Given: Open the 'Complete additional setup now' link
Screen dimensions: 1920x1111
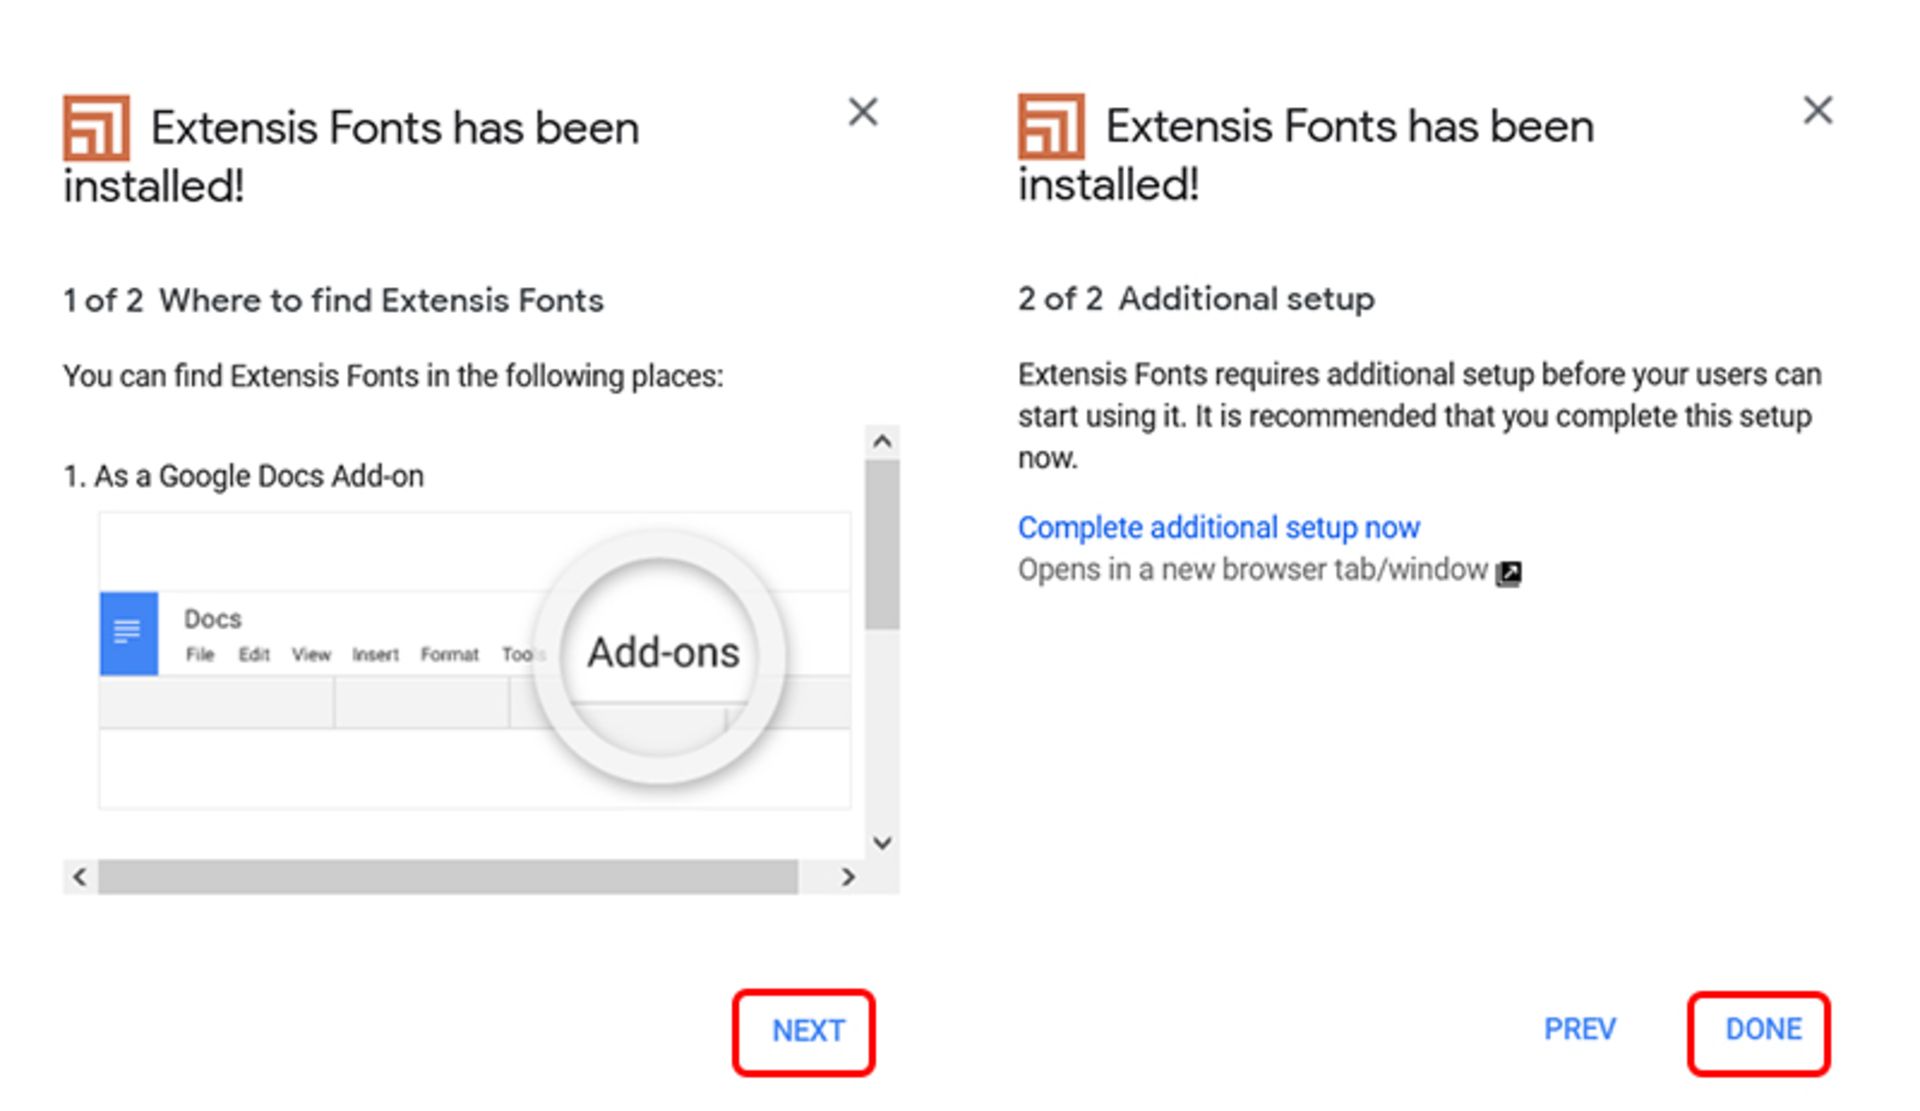Looking at the screenshot, I should pyautogui.click(x=1218, y=527).
